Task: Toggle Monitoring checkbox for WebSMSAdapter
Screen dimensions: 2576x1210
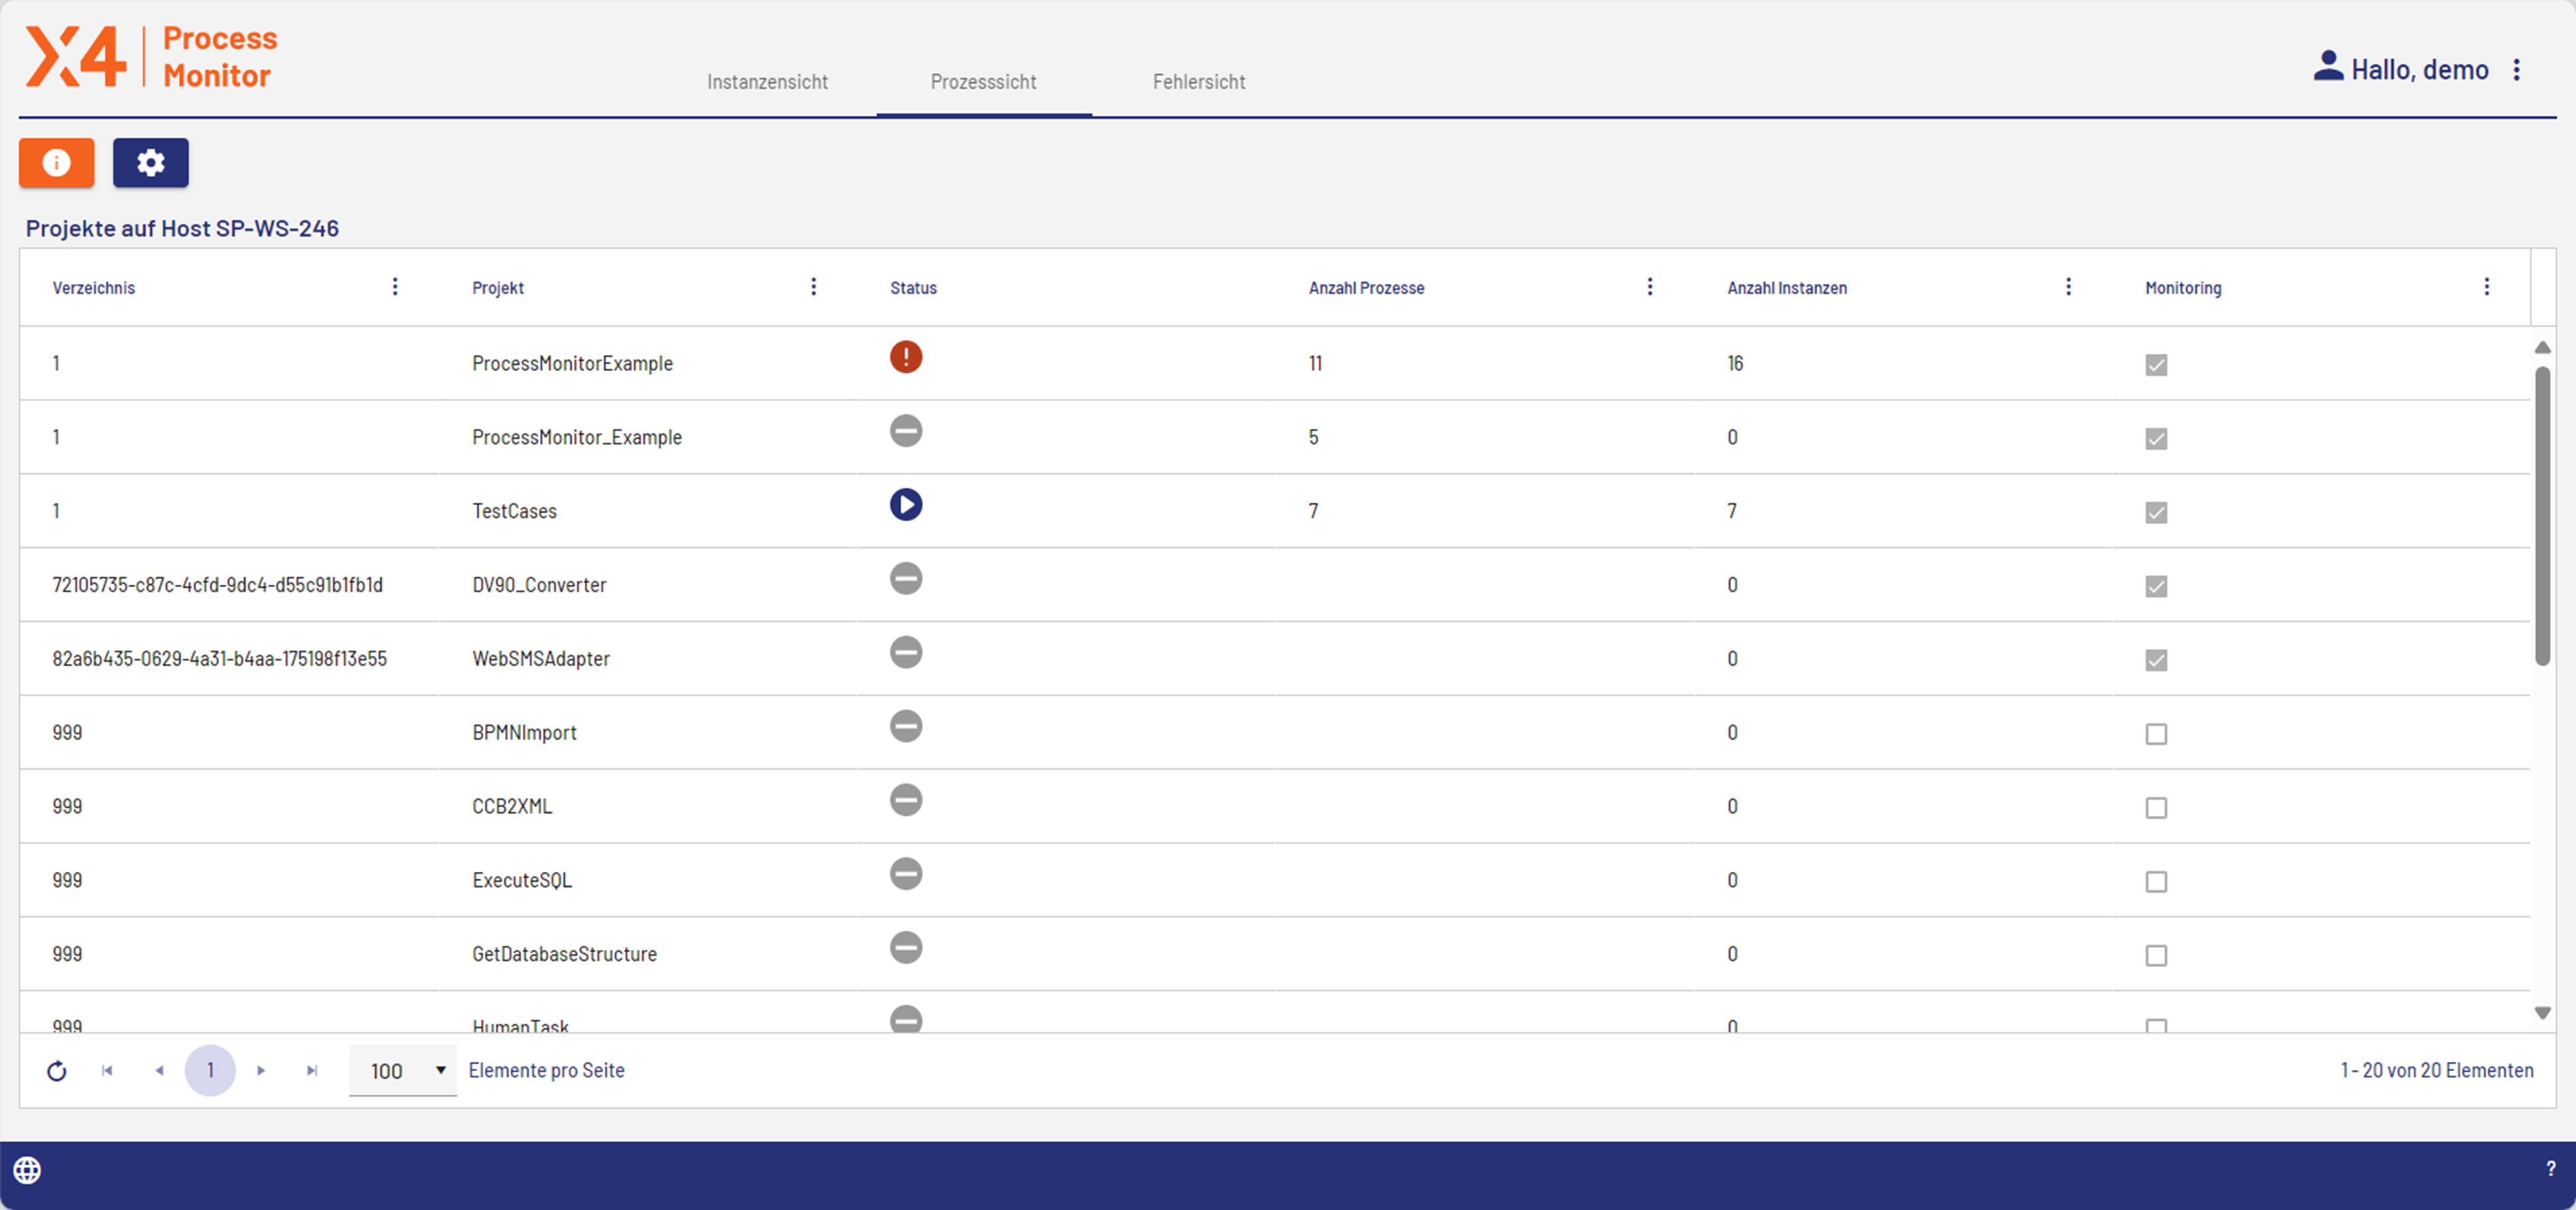Action: click(2156, 660)
